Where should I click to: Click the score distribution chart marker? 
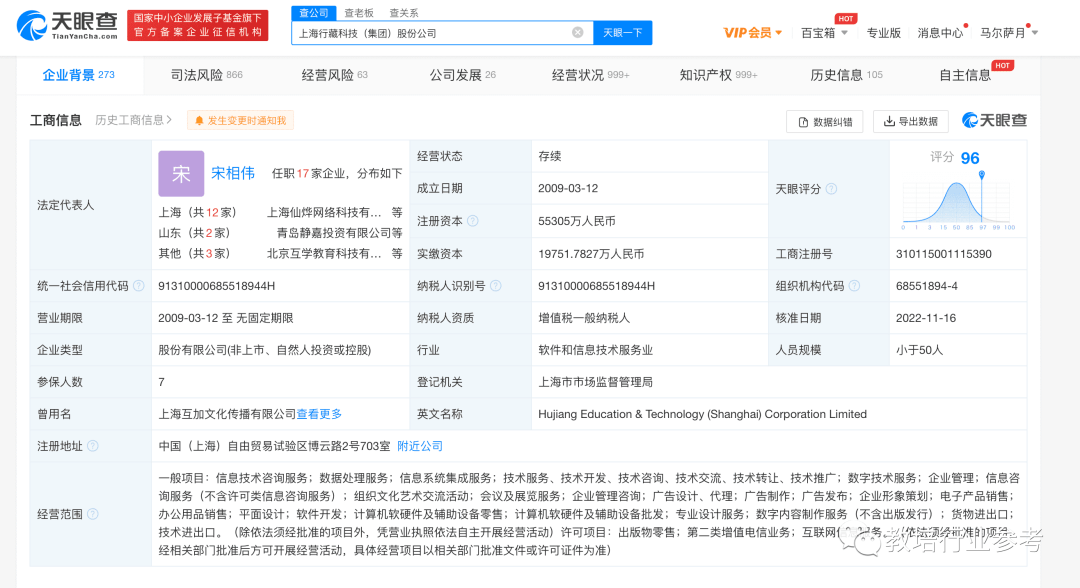click(x=982, y=175)
